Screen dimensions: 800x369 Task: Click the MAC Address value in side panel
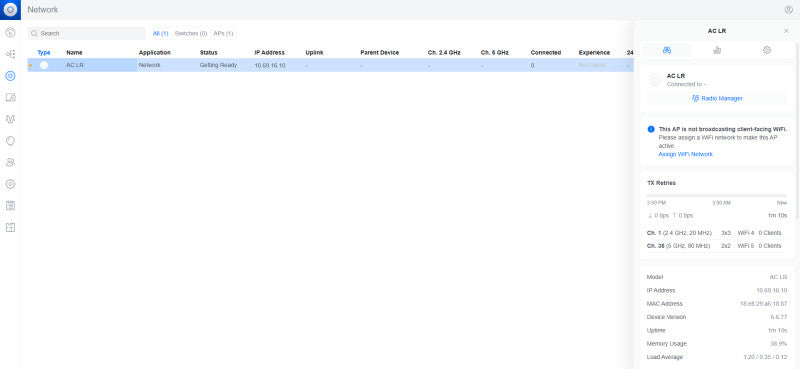763,304
